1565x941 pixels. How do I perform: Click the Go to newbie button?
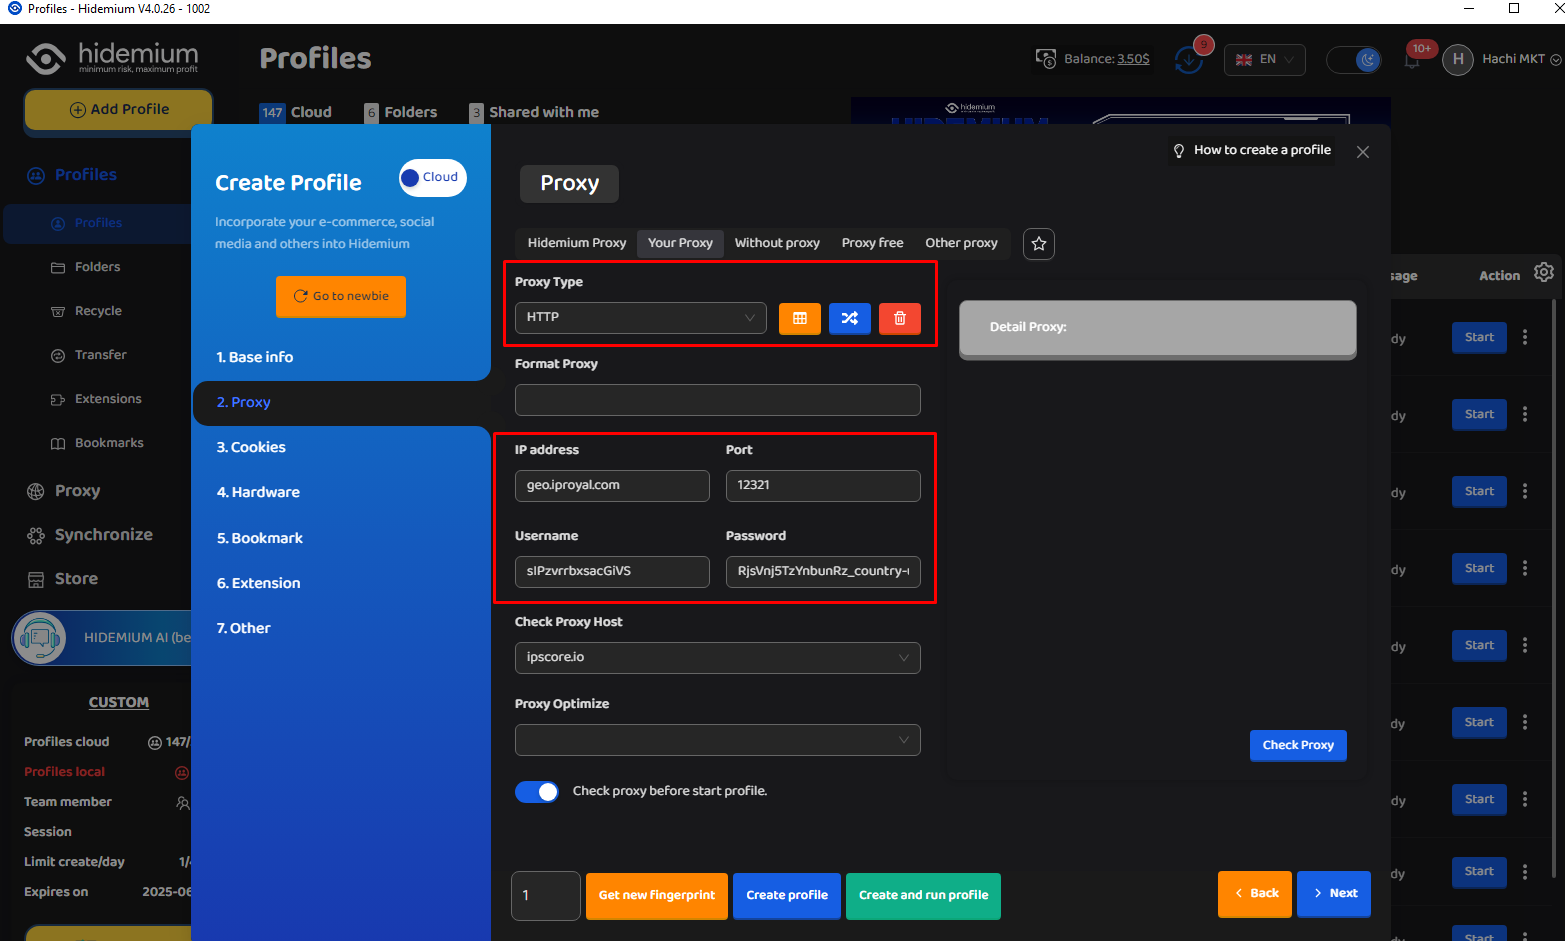click(x=341, y=296)
